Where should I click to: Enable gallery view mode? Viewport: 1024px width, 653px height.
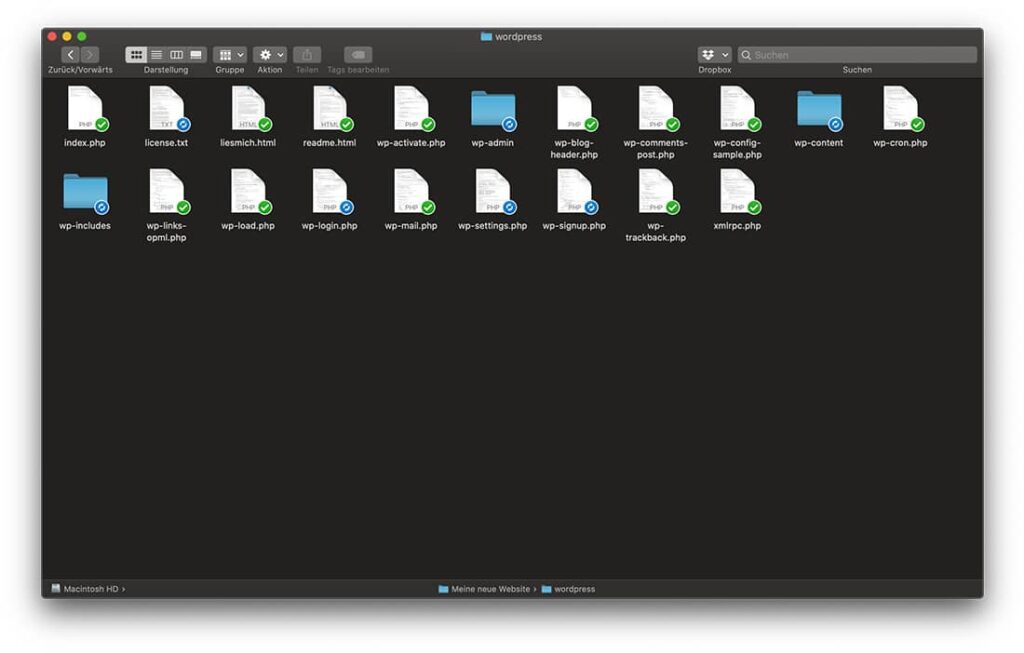[195, 54]
